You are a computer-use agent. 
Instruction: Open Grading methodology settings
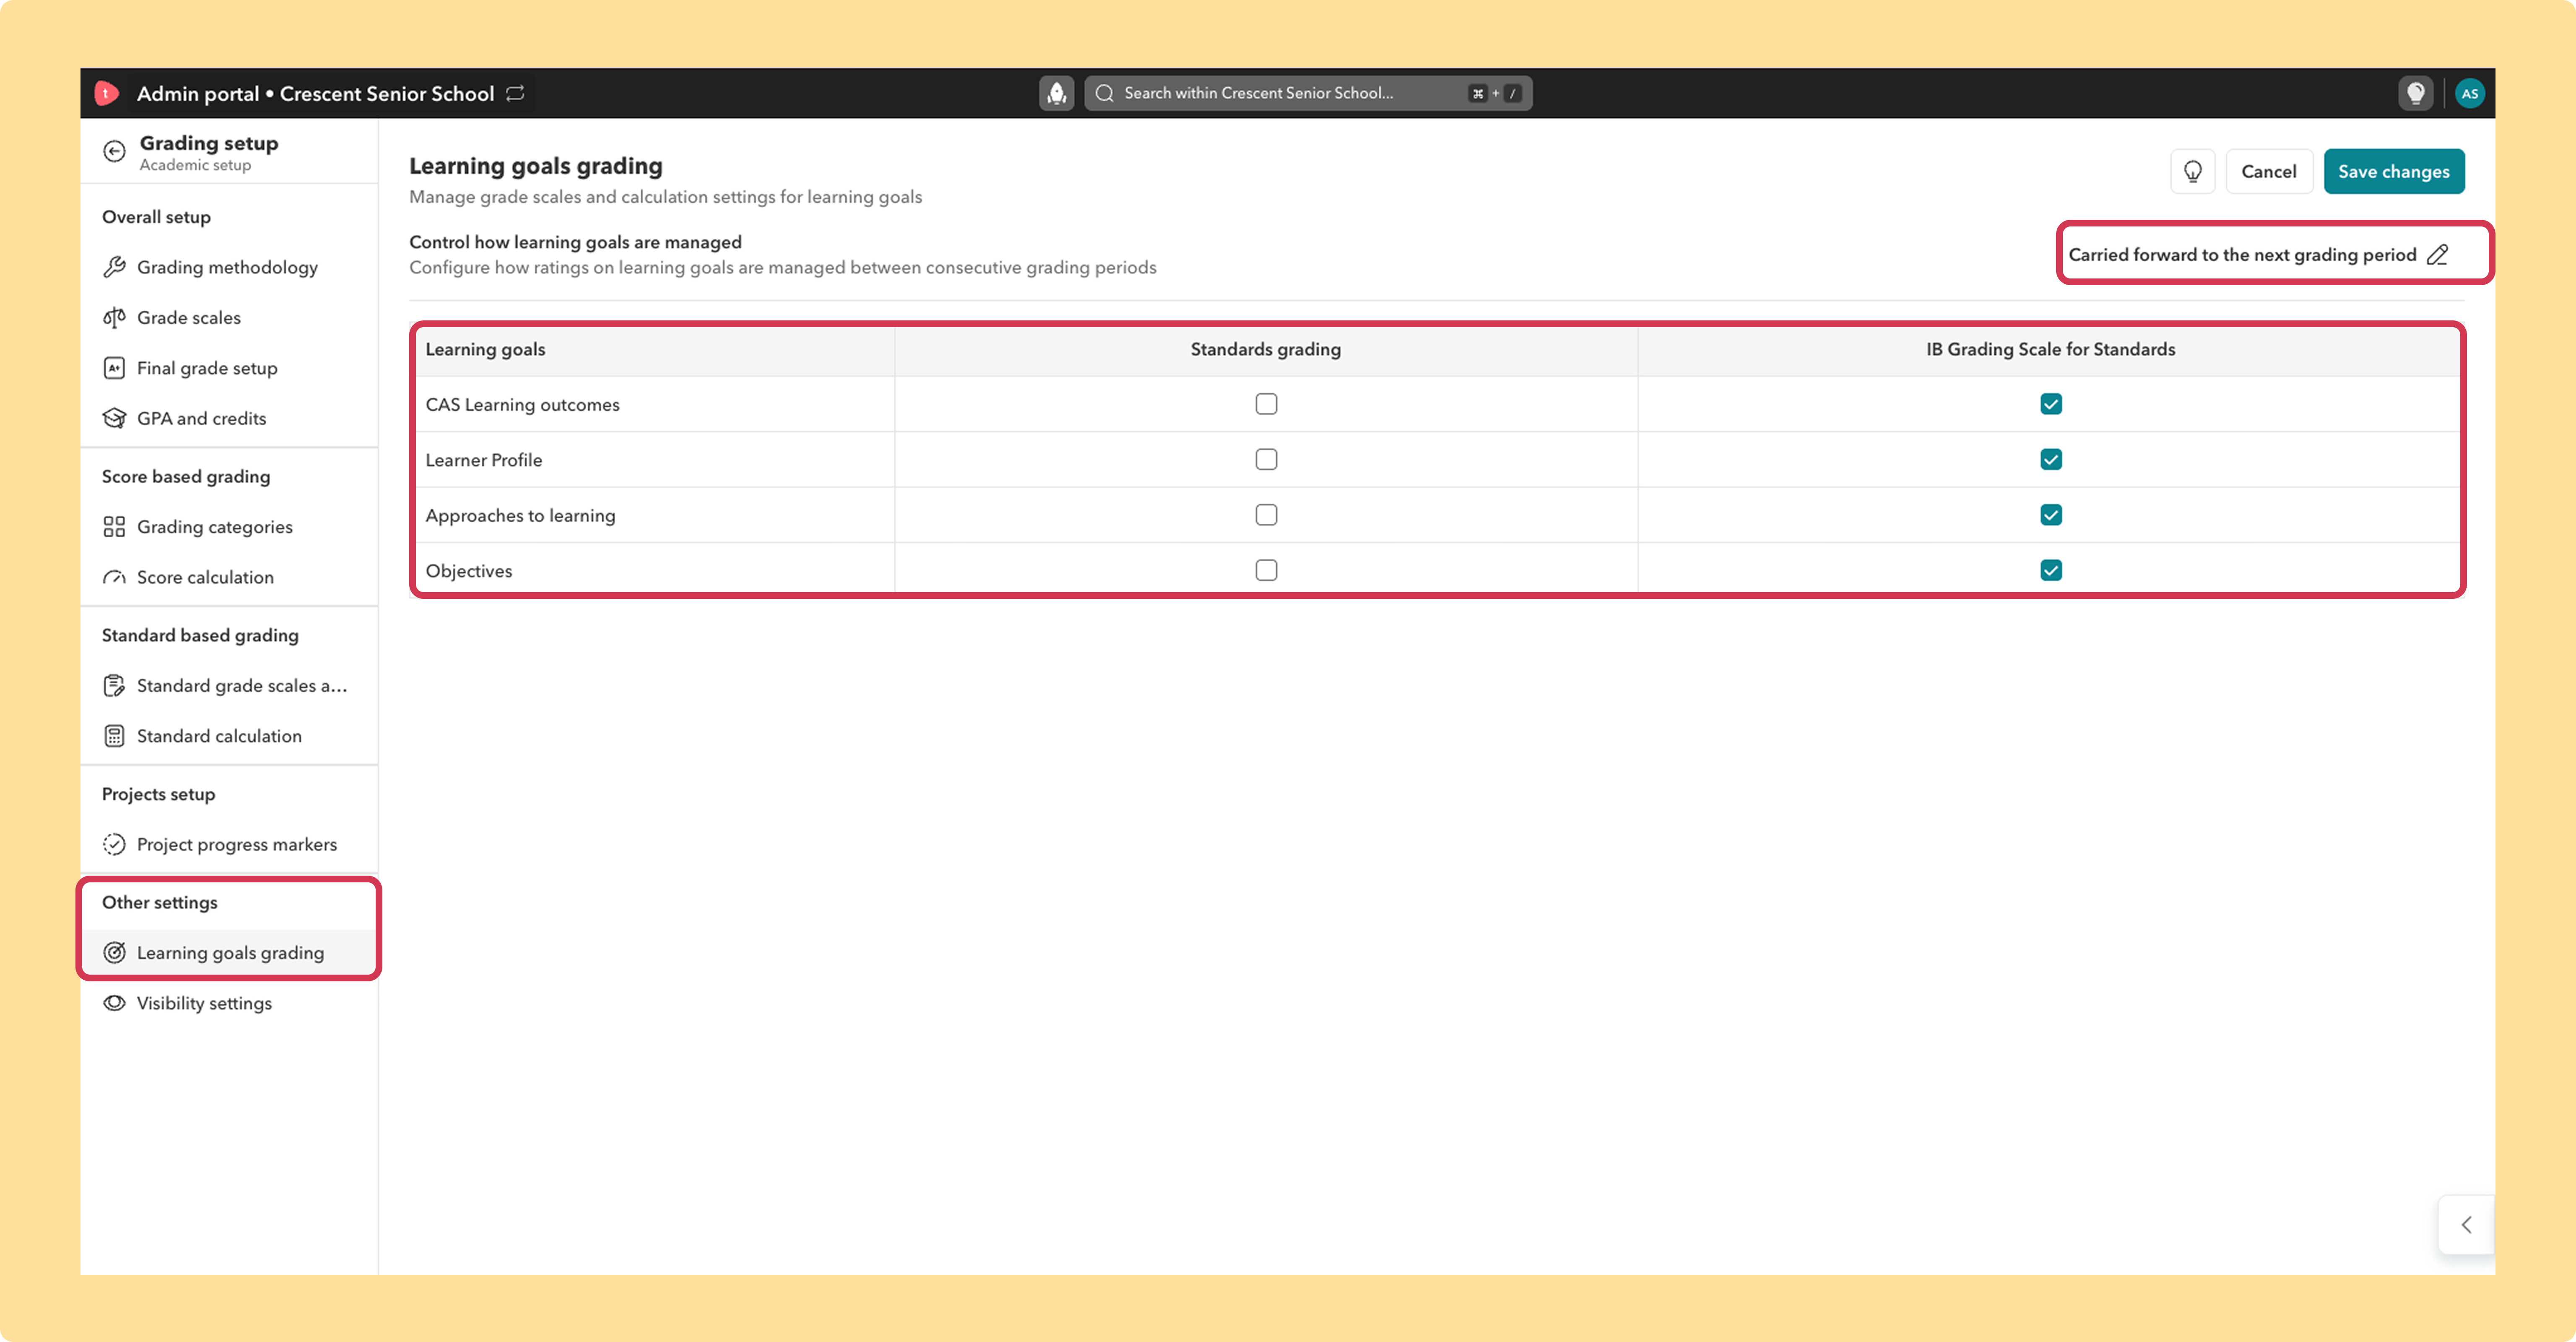228,267
